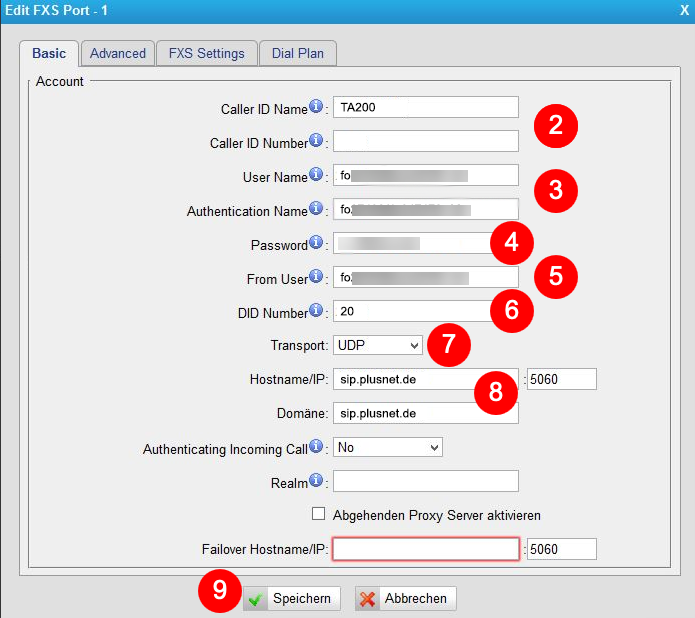
Task: Click the info icon beside Caller ID Number
Action: click(x=316, y=140)
